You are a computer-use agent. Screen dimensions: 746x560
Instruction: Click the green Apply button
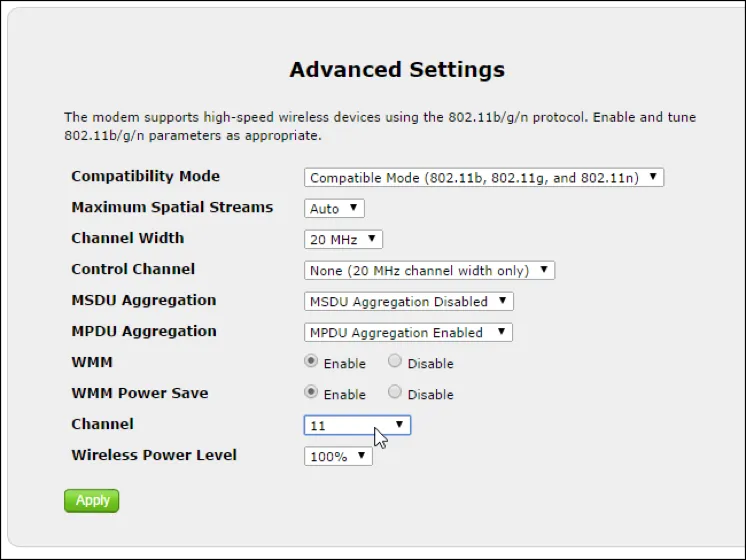tap(91, 501)
